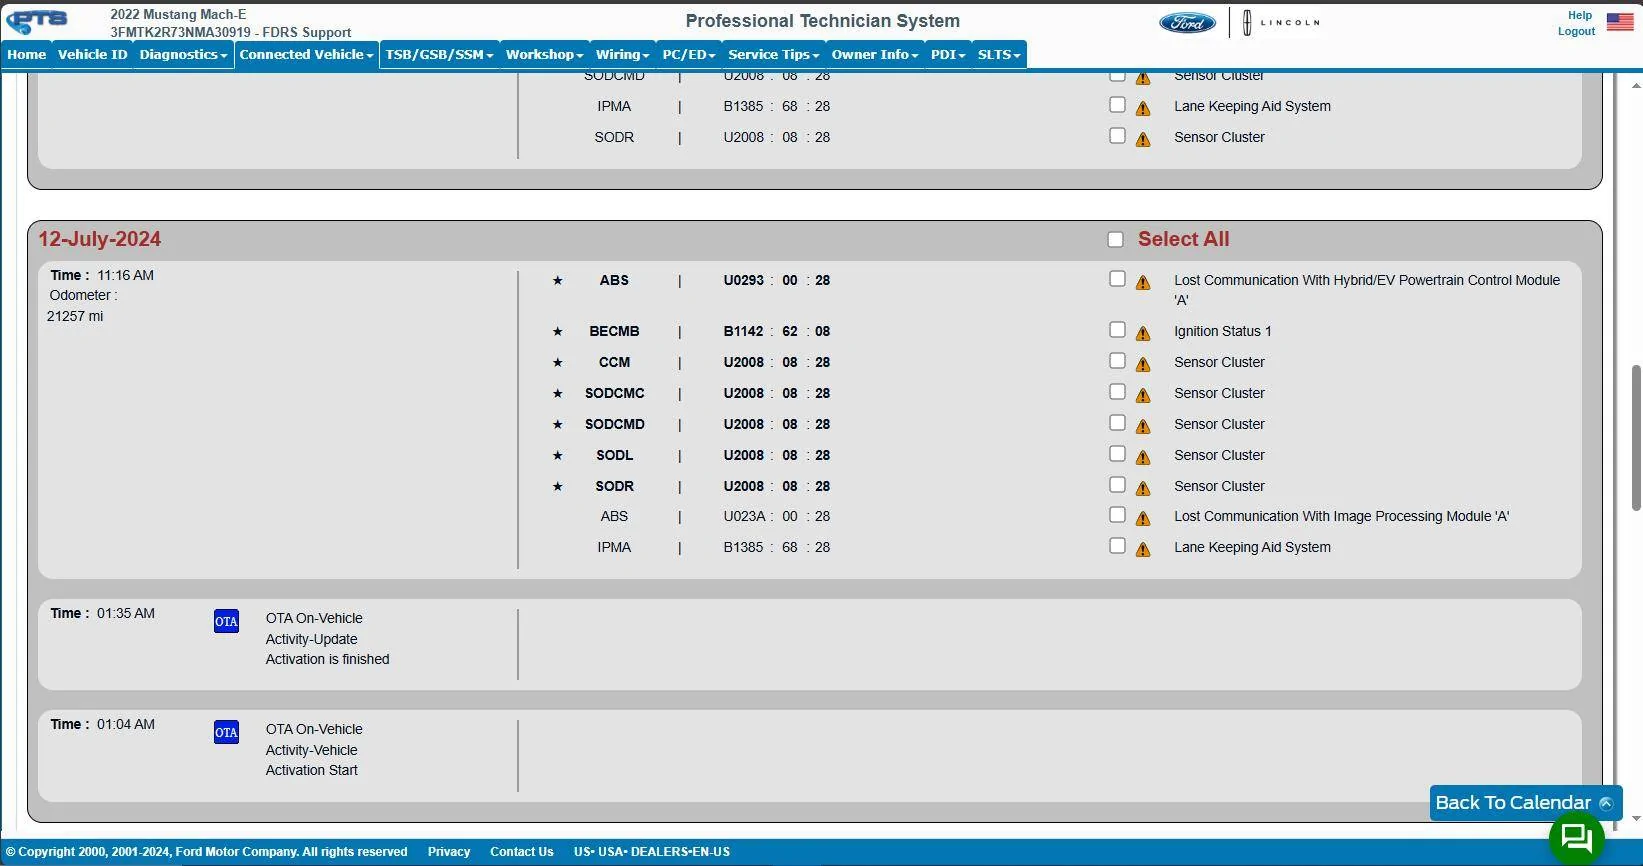Click star icon beside starred SODCMD

[558, 425]
